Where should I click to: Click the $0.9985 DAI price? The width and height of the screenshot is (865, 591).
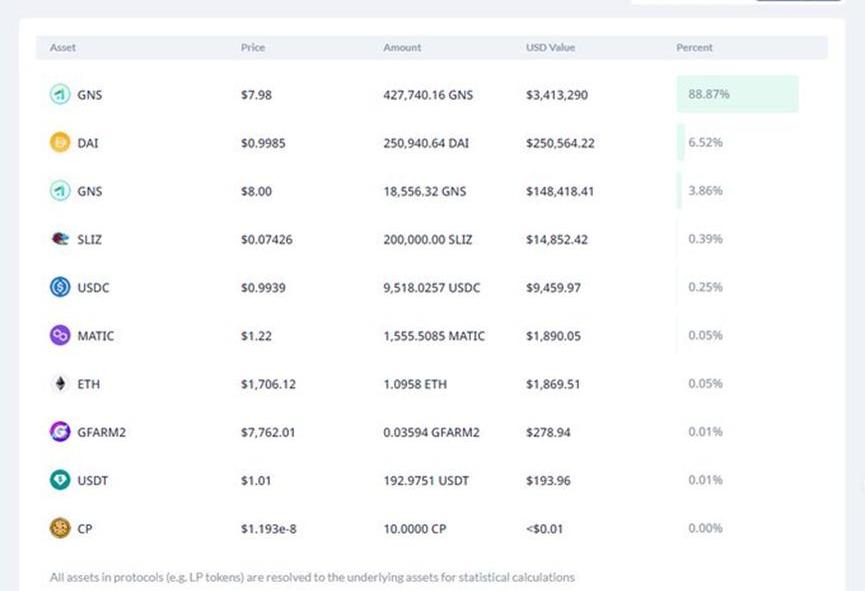coord(263,143)
